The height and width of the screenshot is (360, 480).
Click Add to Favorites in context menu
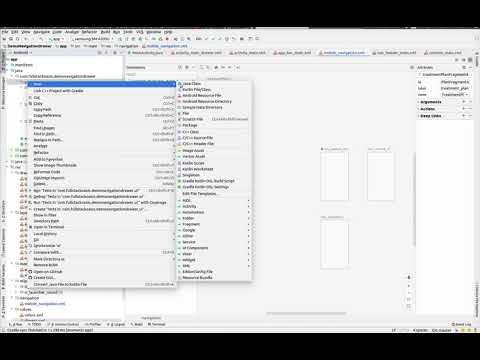pyautogui.click(x=101, y=159)
